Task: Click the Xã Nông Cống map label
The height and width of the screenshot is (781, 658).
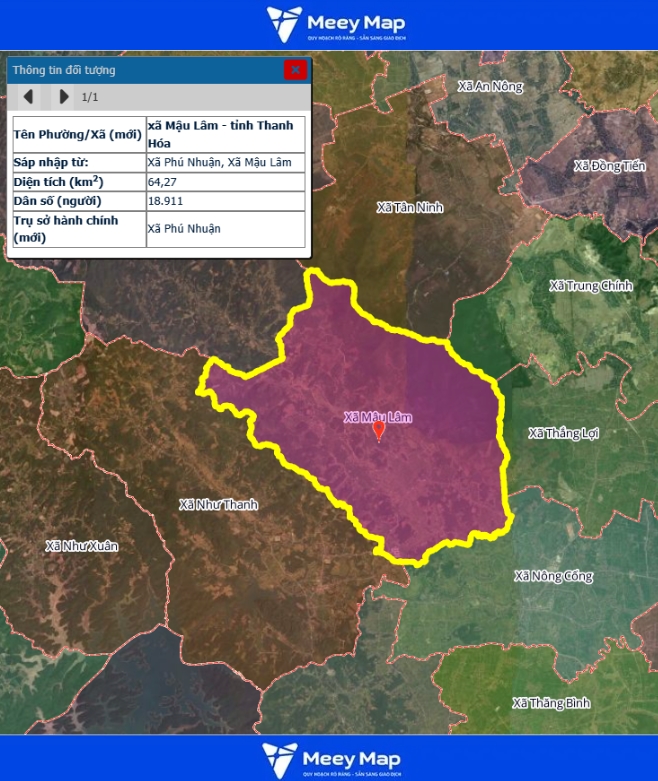Action: click(x=553, y=576)
